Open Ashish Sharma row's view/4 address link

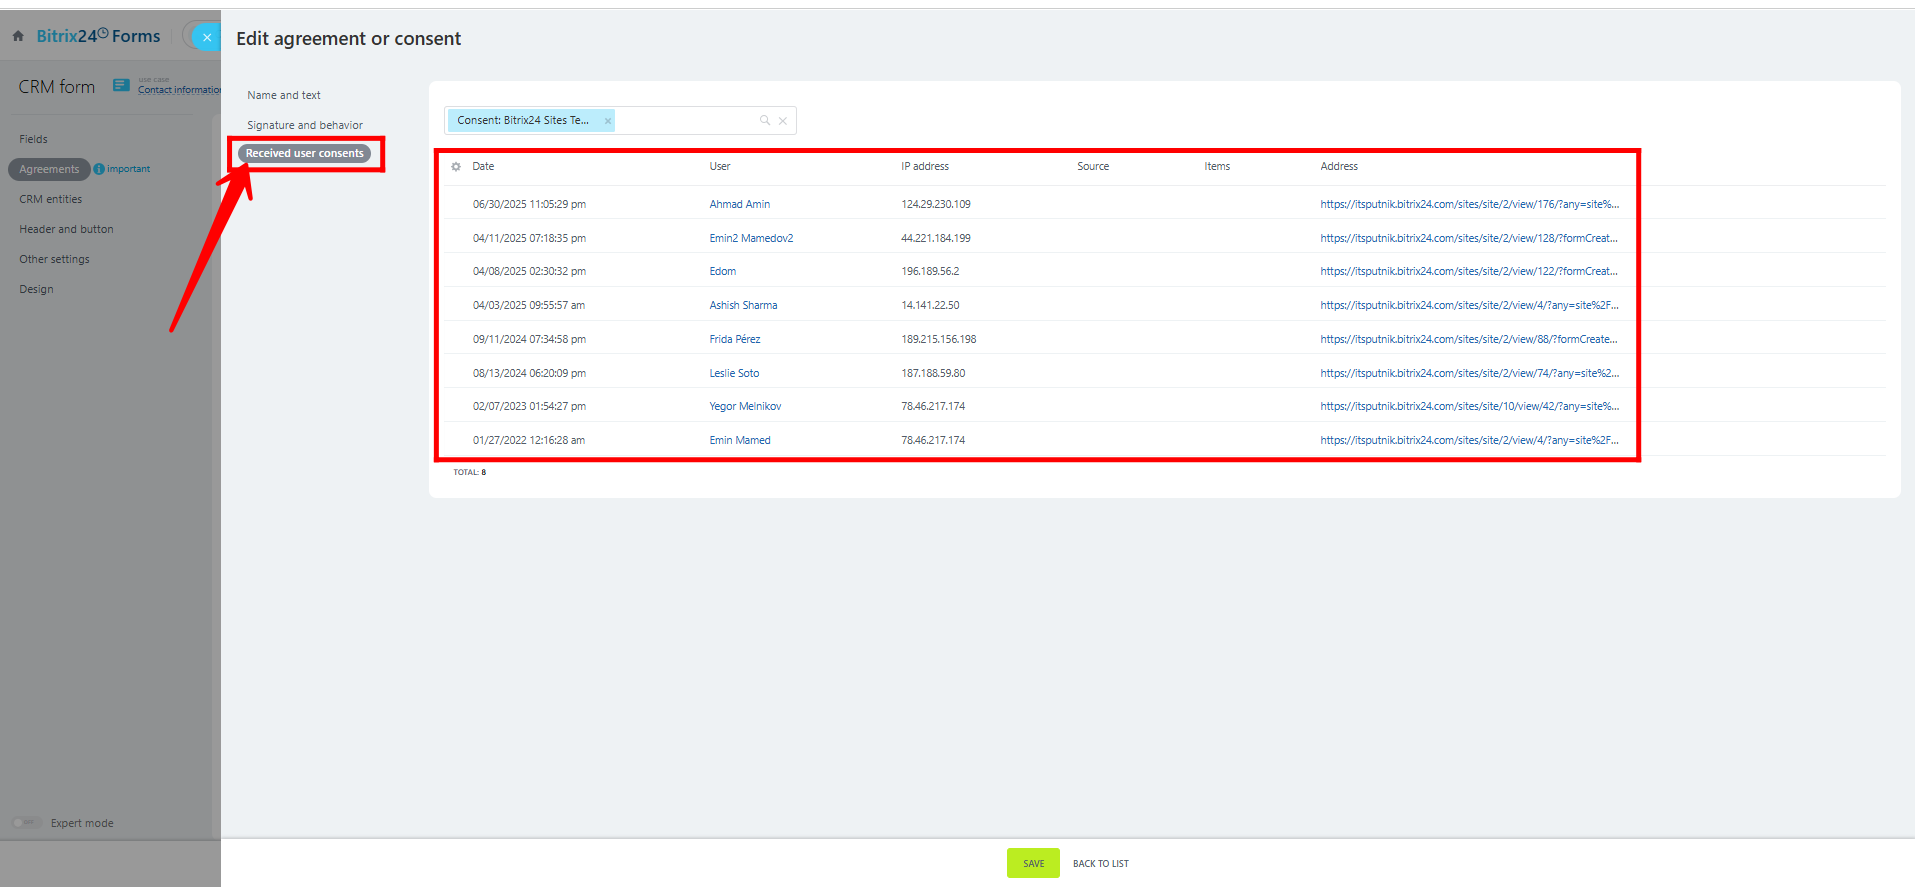(1469, 305)
